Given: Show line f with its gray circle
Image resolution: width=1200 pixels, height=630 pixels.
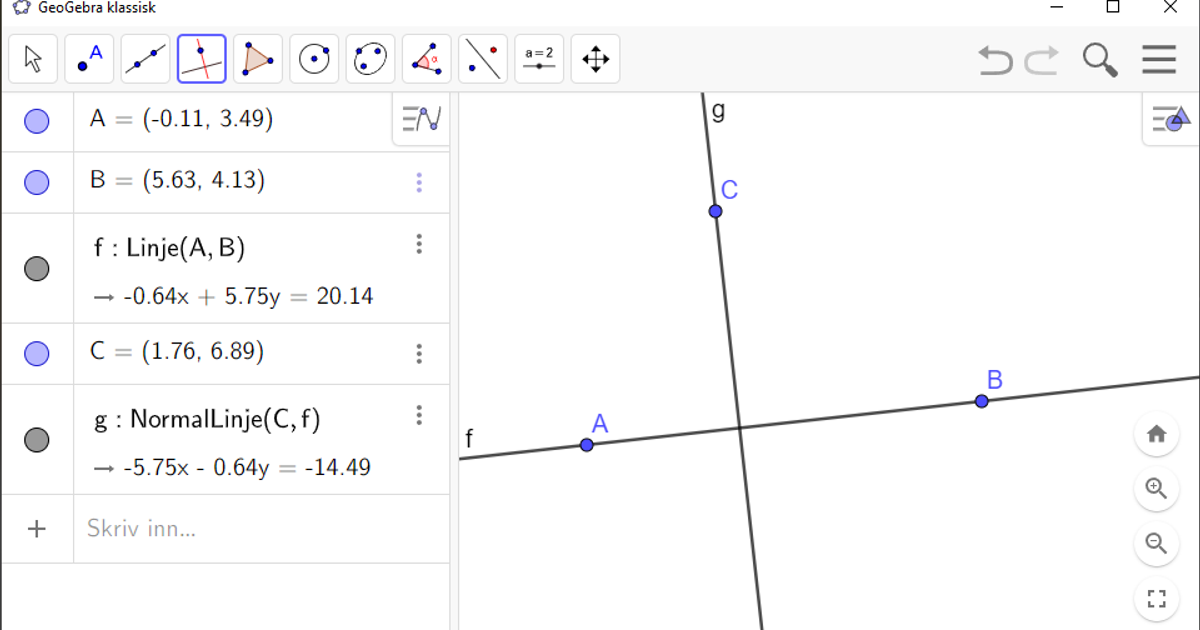Looking at the screenshot, I should pyautogui.click(x=37, y=268).
